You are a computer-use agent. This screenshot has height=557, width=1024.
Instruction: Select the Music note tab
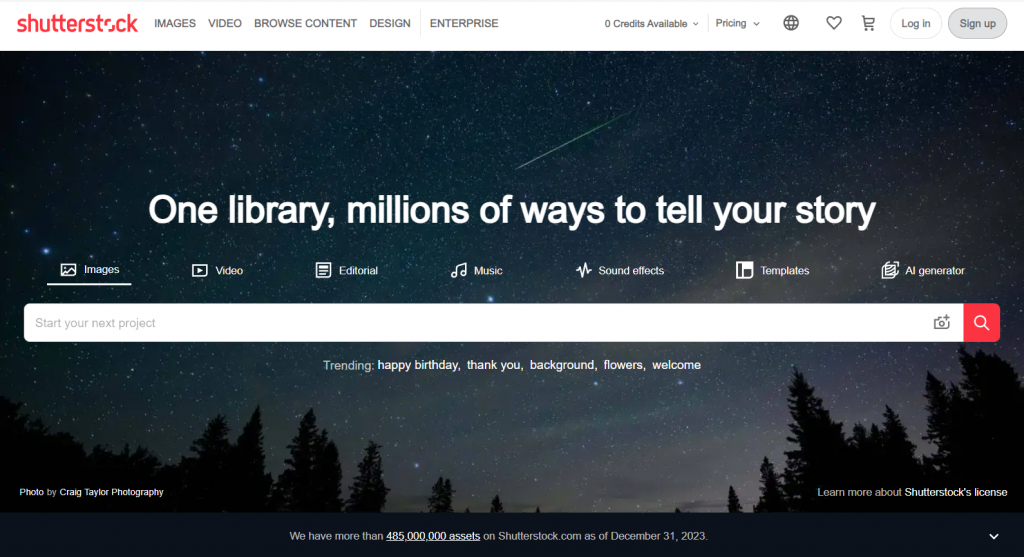coord(477,270)
